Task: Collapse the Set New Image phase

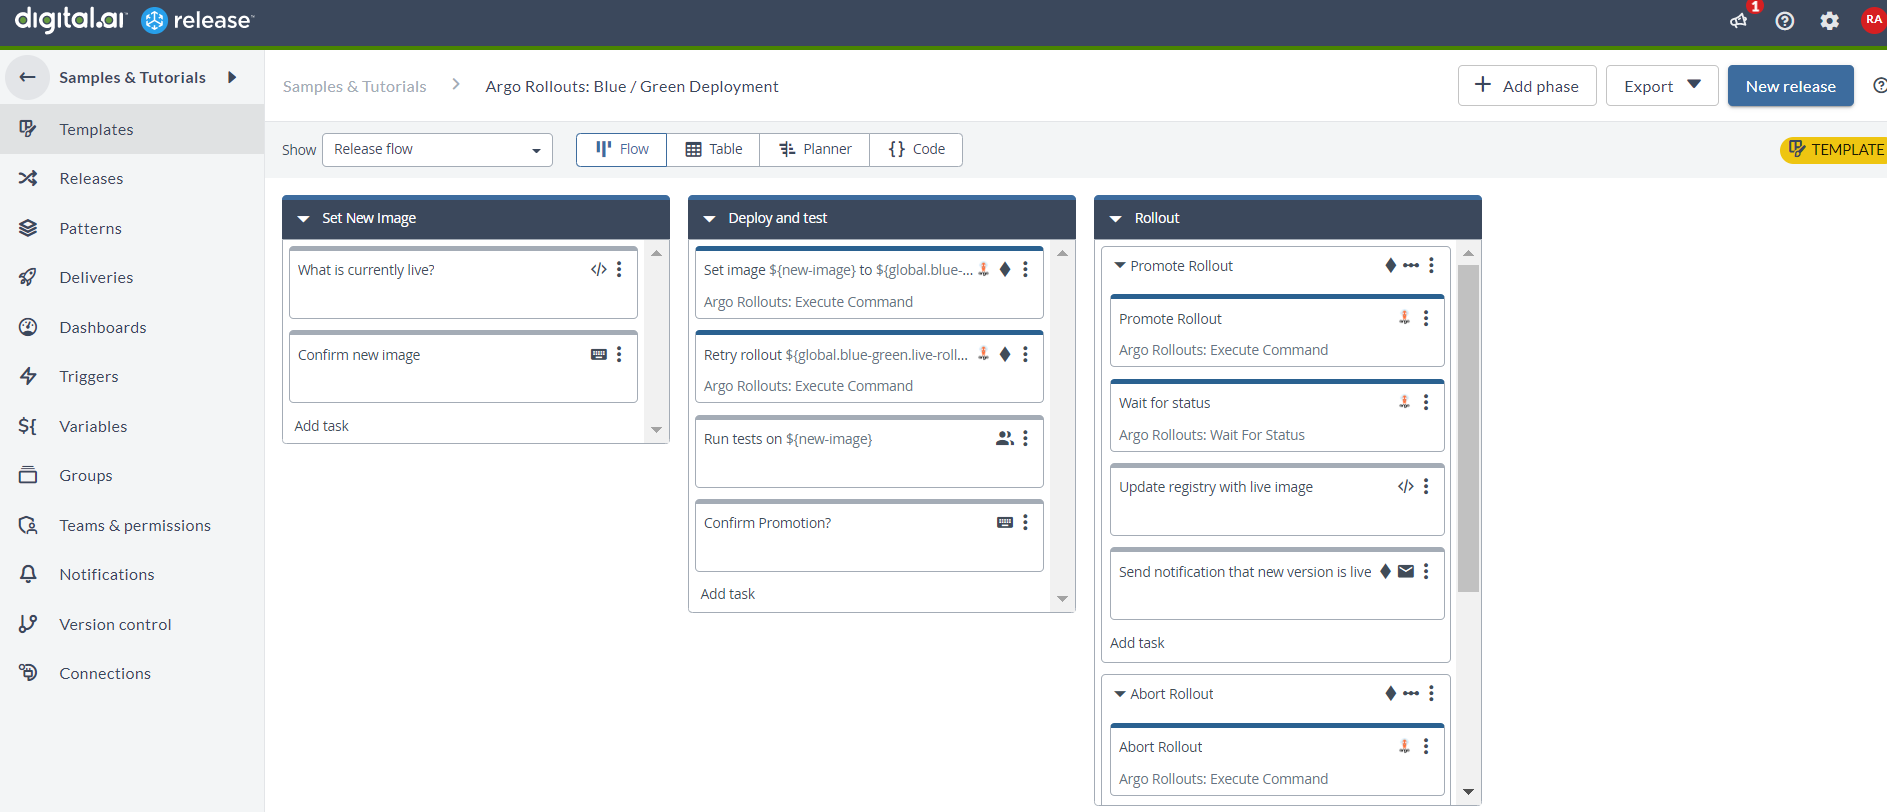Action: point(304,219)
